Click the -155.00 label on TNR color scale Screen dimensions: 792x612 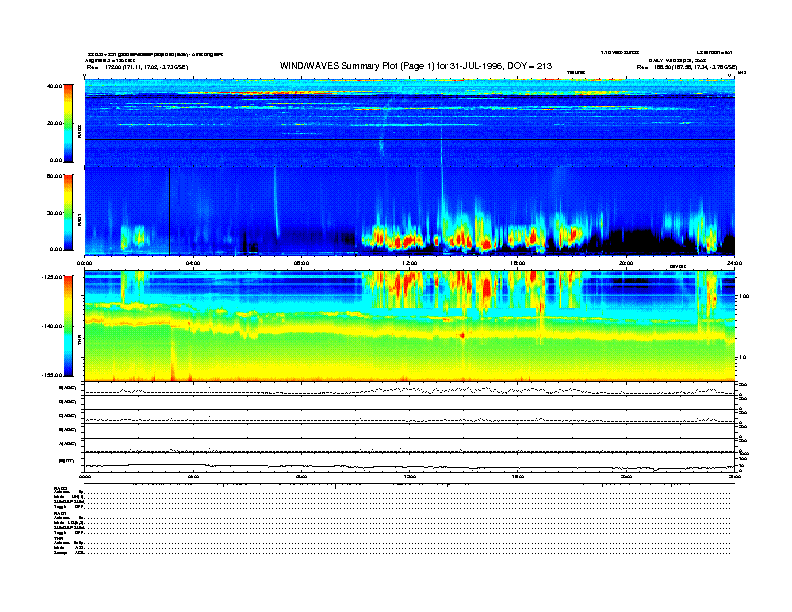coord(52,375)
